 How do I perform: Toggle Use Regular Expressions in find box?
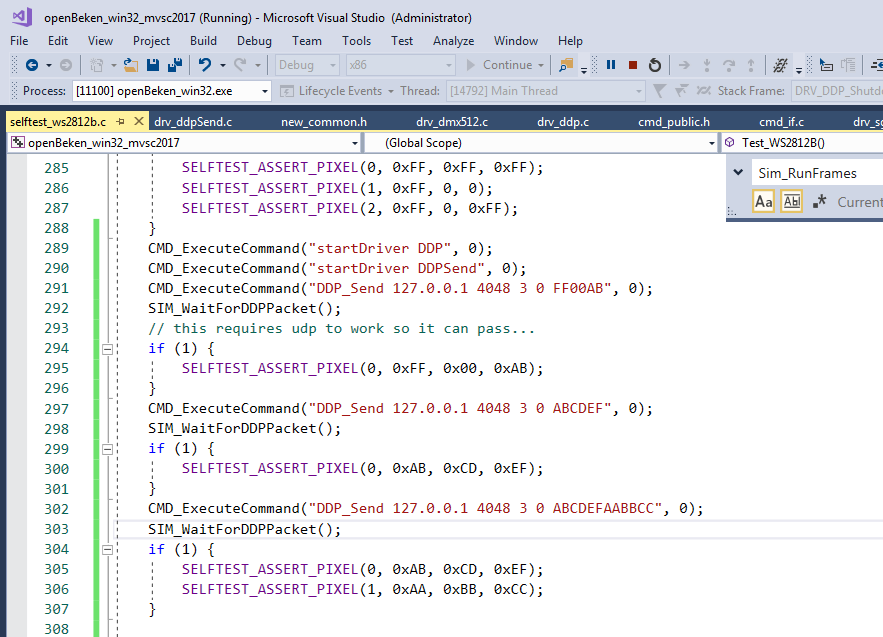(819, 201)
